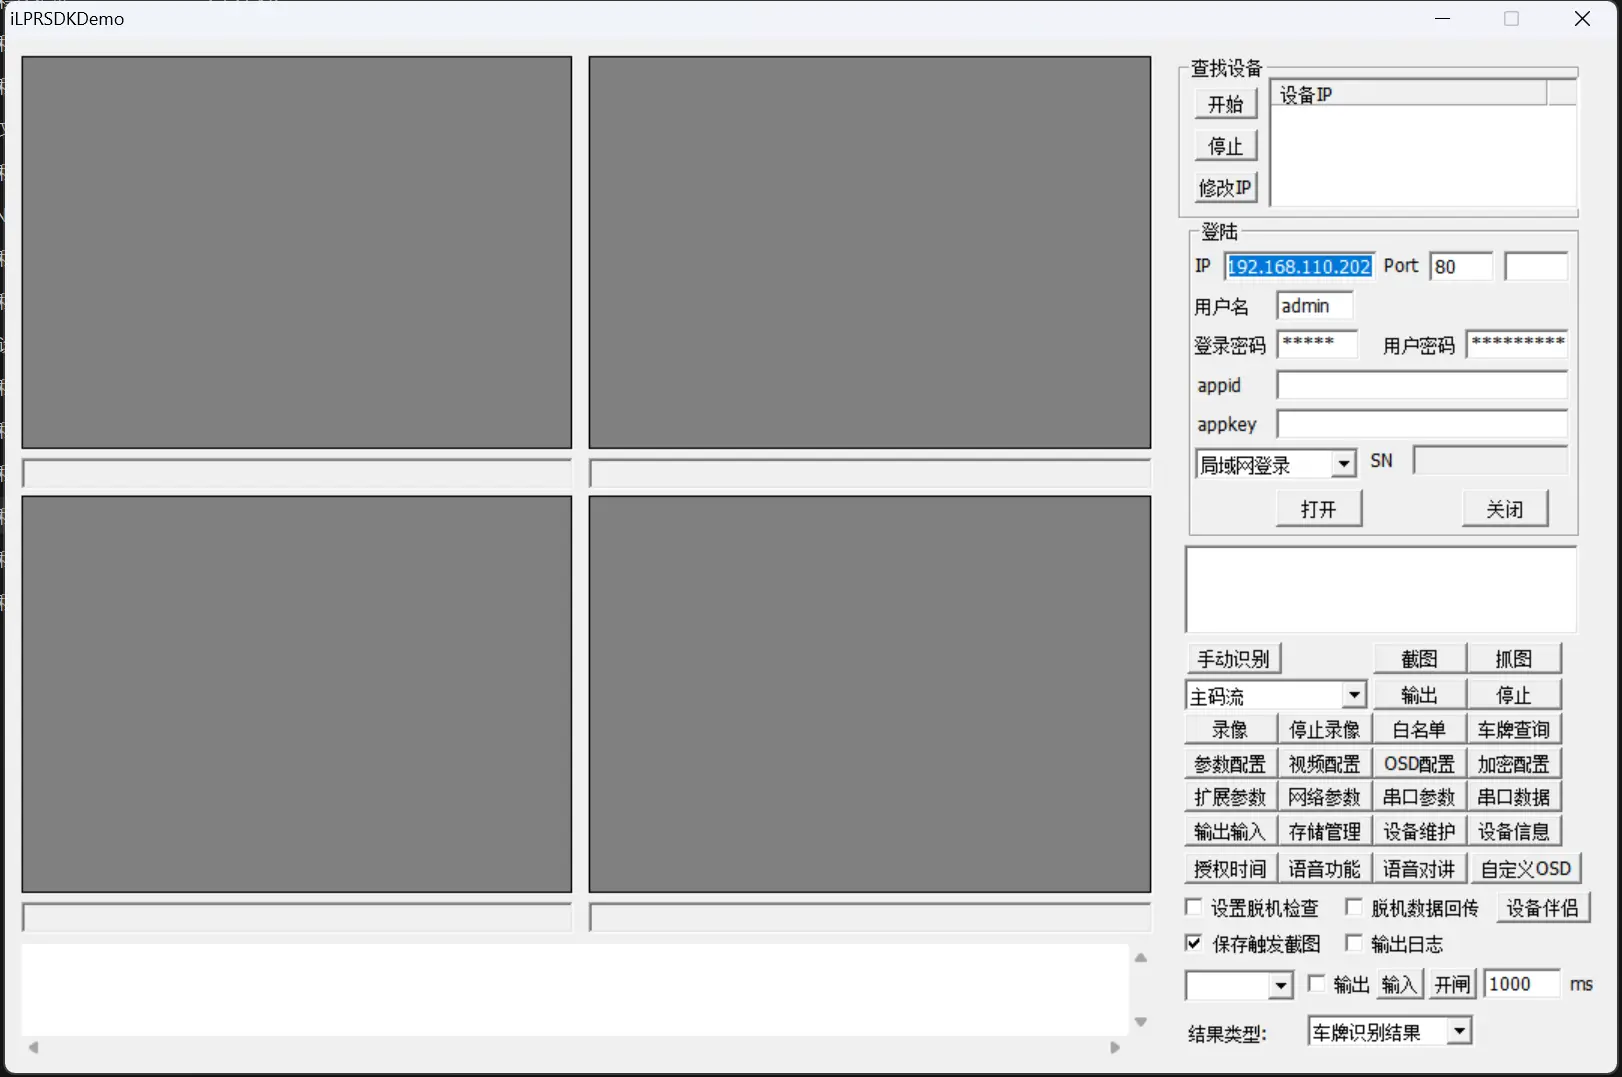Open 车牌查询 dialog
Image resolution: width=1622 pixels, height=1077 pixels.
(x=1513, y=730)
